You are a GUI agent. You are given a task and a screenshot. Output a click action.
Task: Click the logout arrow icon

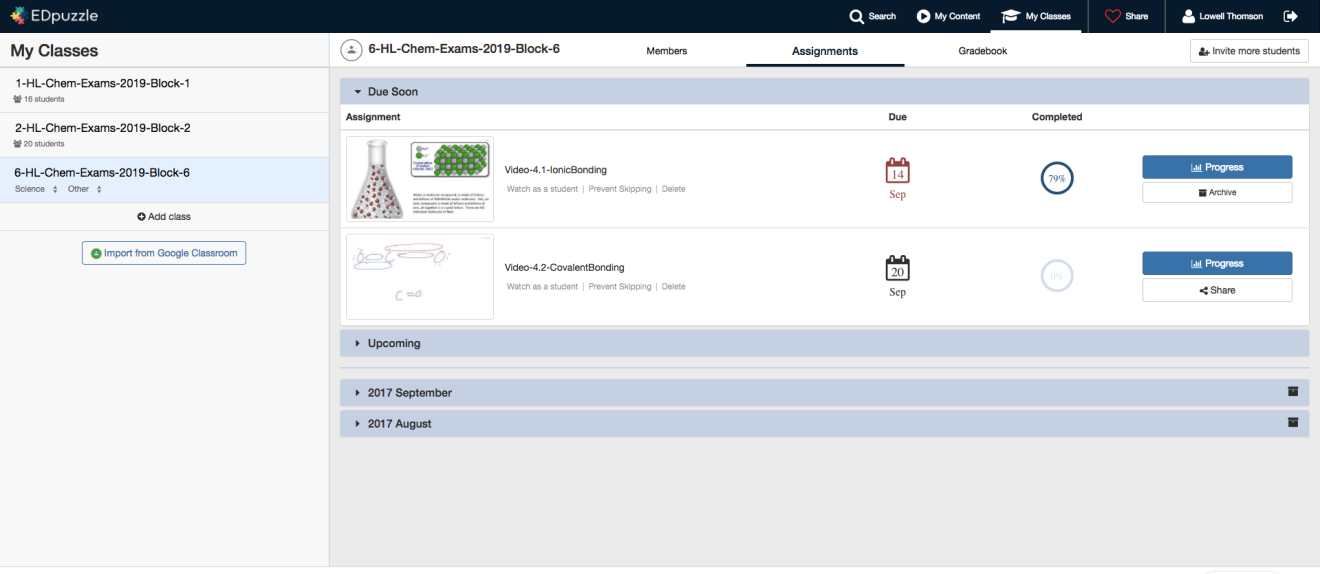tap(1290, 16)
